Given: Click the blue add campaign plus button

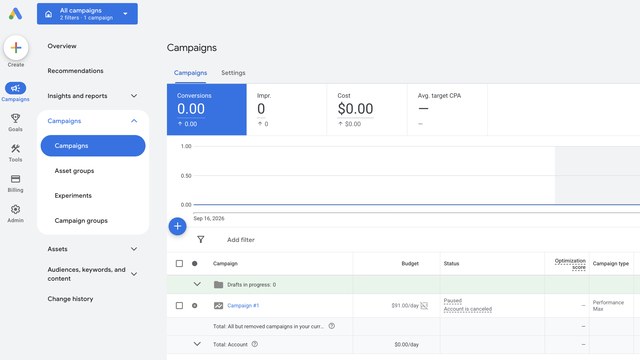Looking at the screenshot, I should pyautogui.click(x=178, y=226).
